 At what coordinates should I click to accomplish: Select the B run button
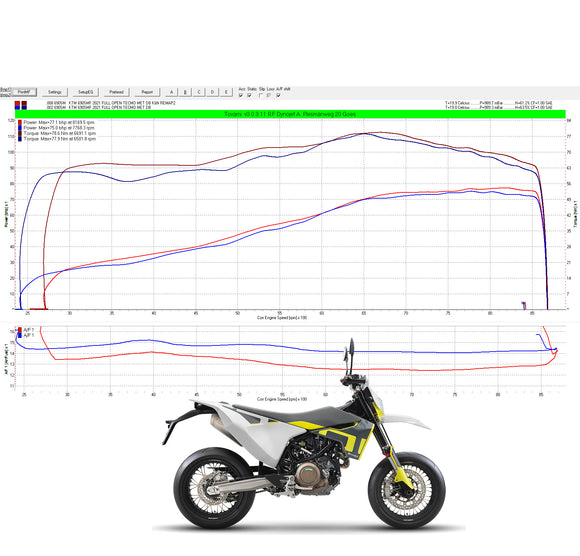185,92
